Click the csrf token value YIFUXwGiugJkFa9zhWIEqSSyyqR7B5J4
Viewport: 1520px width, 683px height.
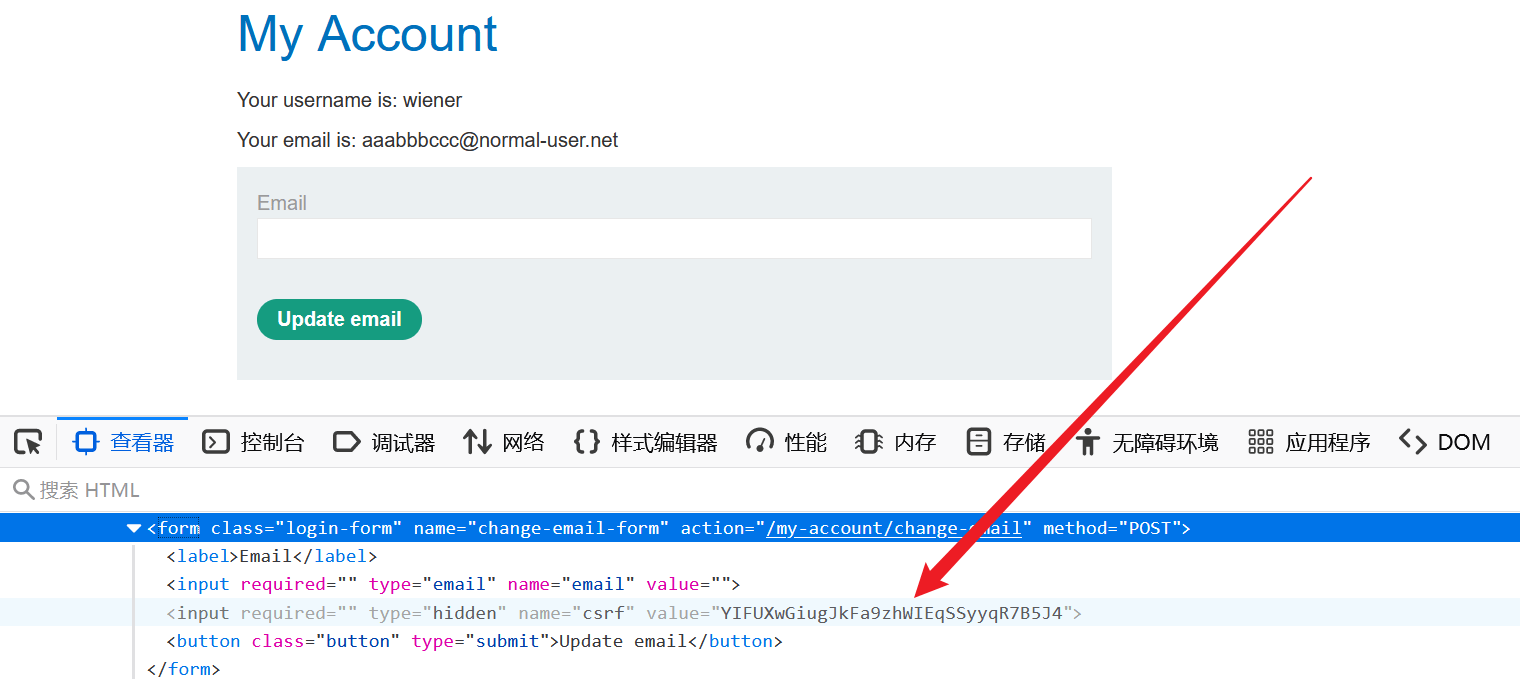pos(892,613)
